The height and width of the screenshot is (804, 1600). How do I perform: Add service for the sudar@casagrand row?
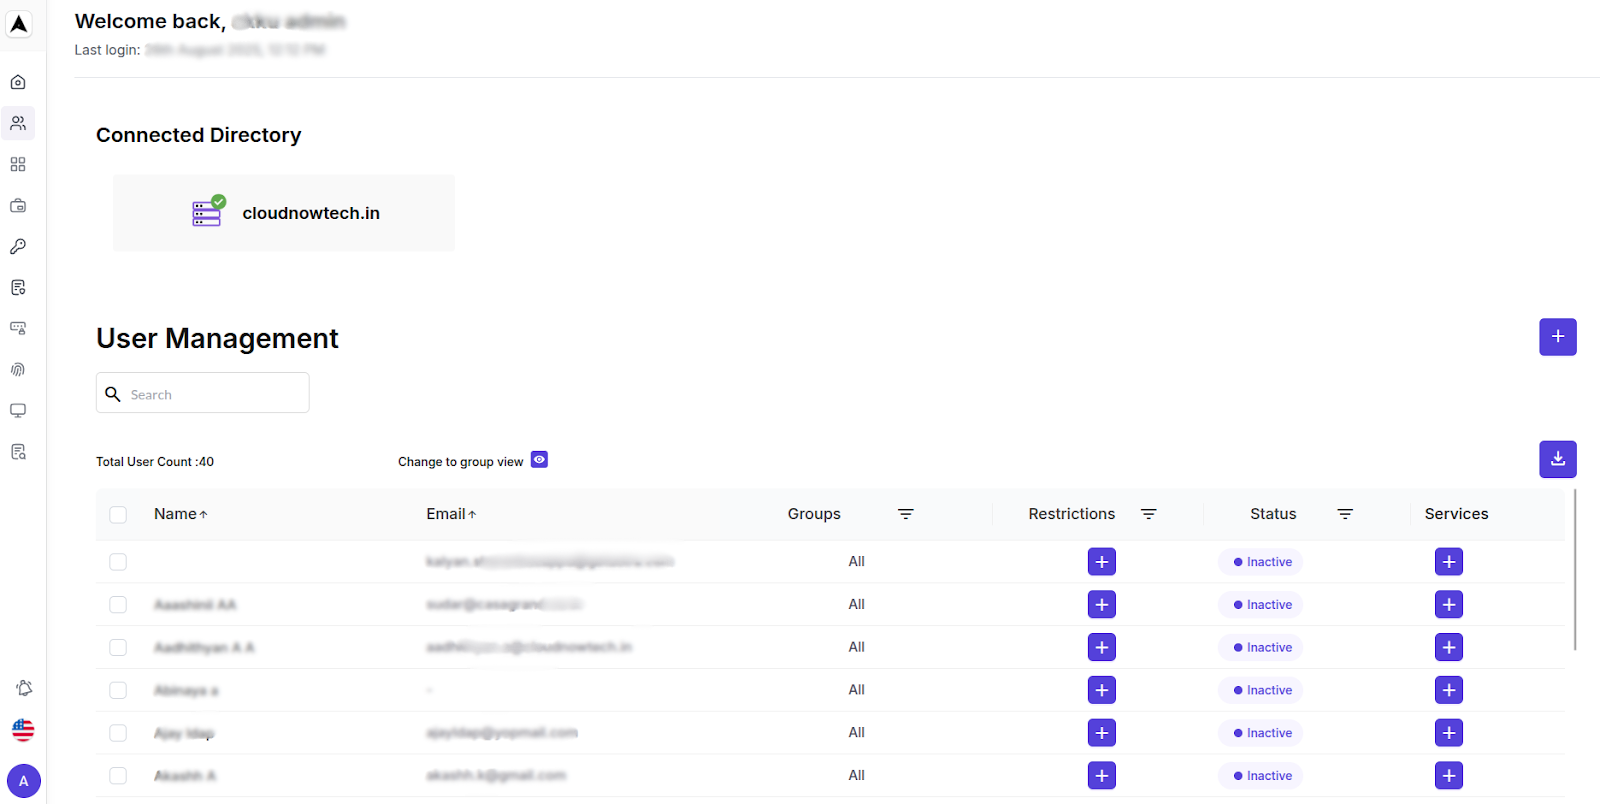point(1449,605)
